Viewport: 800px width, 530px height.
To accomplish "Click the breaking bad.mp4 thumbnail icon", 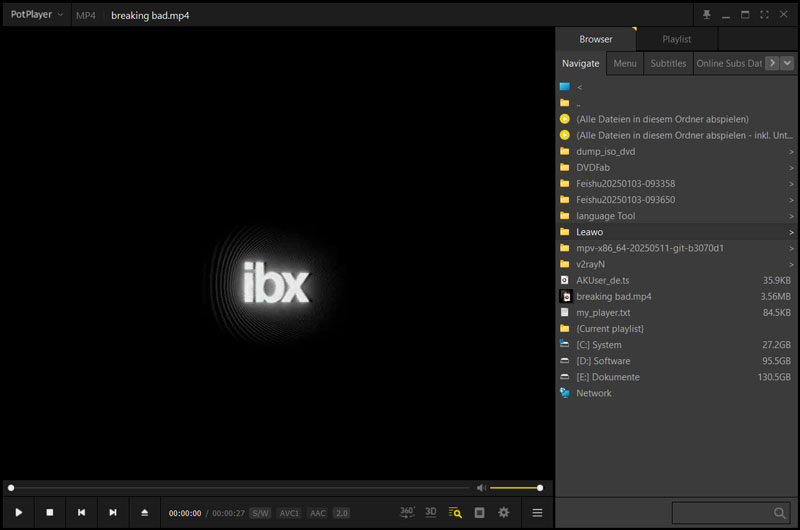I will tap(565, 296).
